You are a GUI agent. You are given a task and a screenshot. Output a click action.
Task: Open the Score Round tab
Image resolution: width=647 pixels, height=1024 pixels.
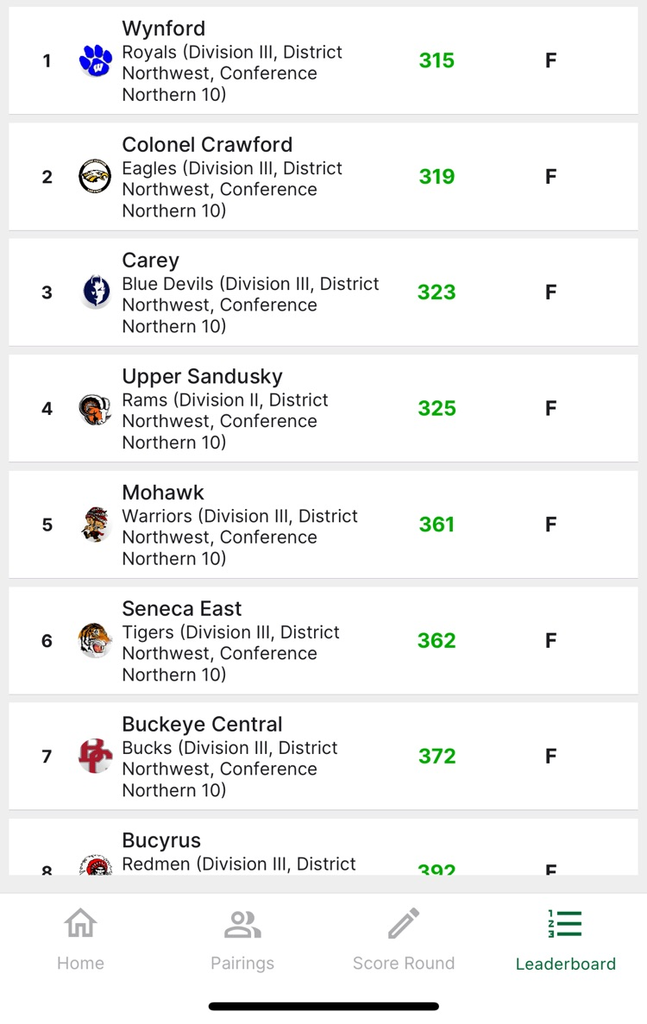click(403, 939)
